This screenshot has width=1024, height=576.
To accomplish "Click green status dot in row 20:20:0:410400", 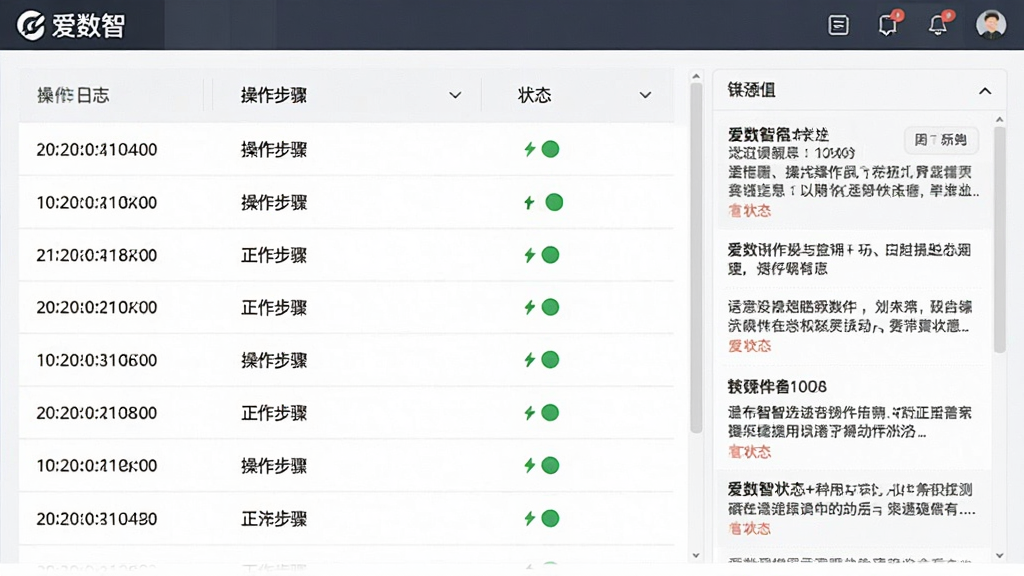I will point(551,150).
